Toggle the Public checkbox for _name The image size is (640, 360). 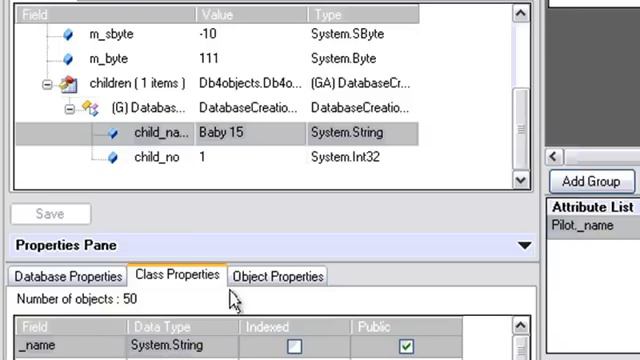coord(406,347)
